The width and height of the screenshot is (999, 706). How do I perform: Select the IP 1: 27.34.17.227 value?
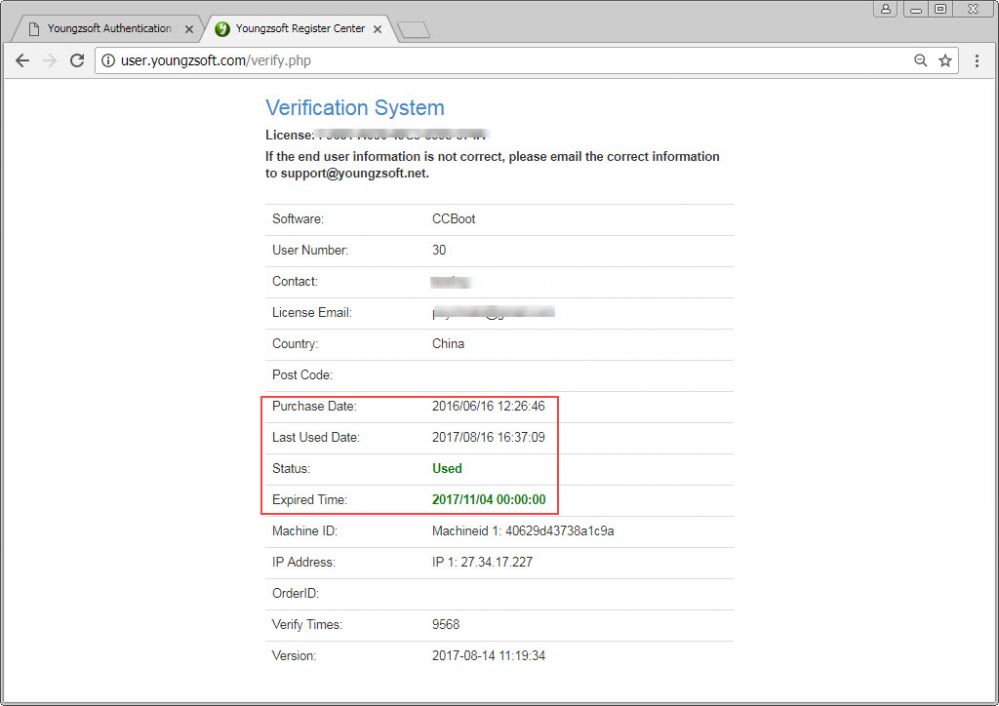tap(482, 562)
